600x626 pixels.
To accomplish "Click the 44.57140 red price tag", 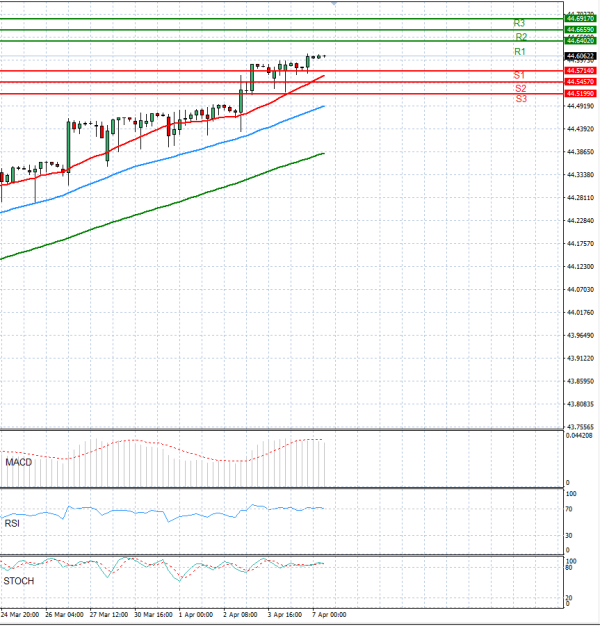I will click(x=580, y=71).
